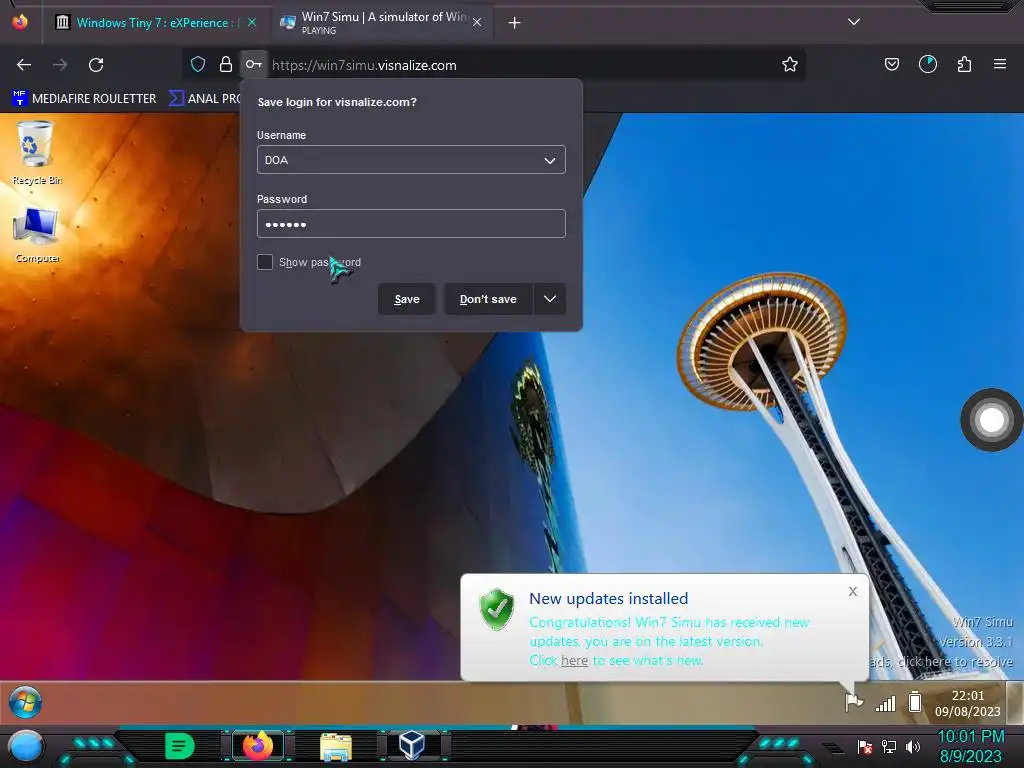The image size is (1024, 768).
Task: Open the green notes app in host taskbar
Action: pyautogui.click(x=180, y=746)
